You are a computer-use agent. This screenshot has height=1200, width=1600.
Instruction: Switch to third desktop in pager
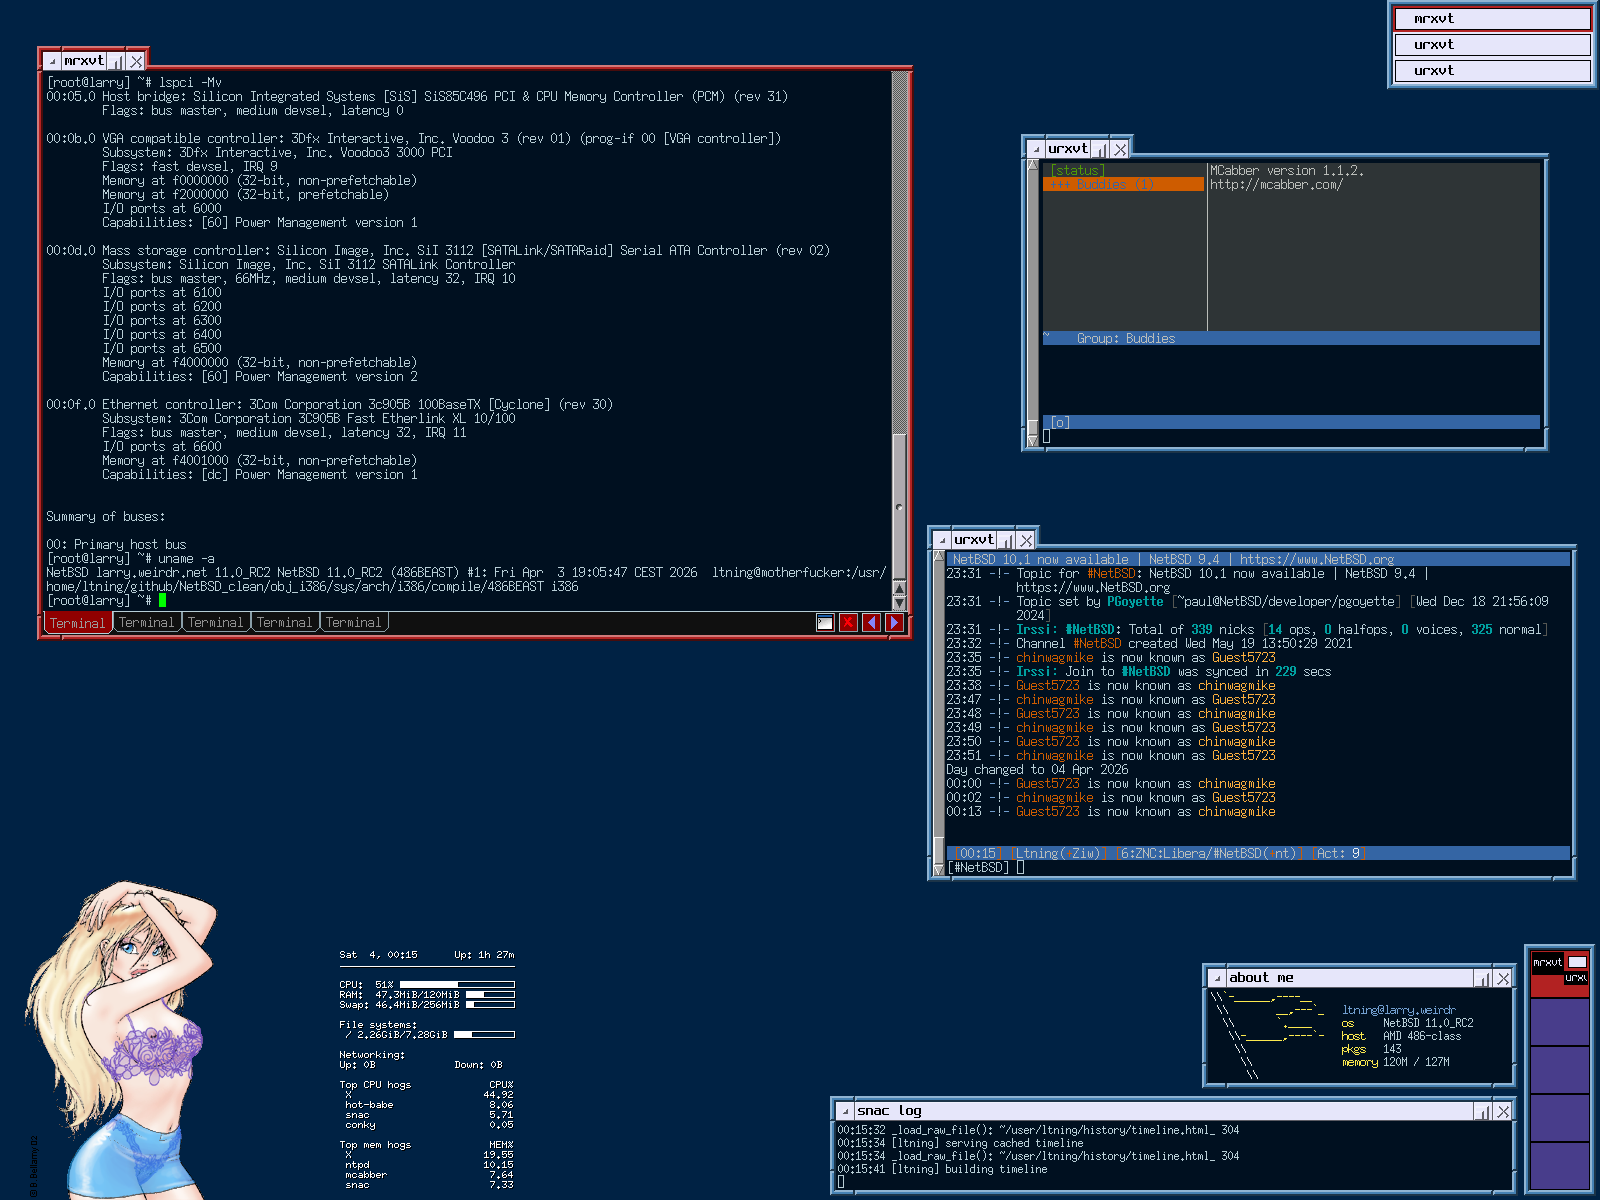tap(1560, 1070)
